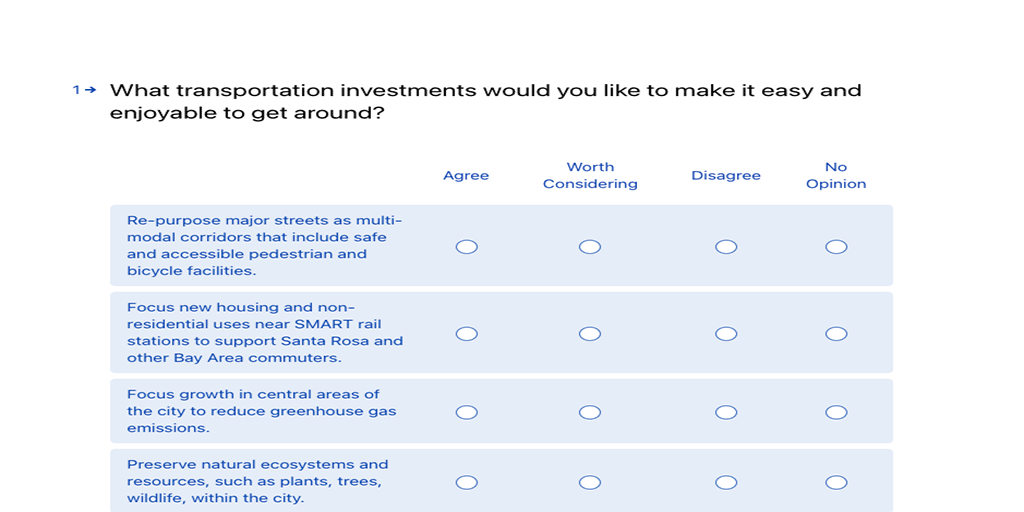Click the transportation investments question text
Image resolution: width=1024 pixels, height=512 pixels.
click(485, 102)
